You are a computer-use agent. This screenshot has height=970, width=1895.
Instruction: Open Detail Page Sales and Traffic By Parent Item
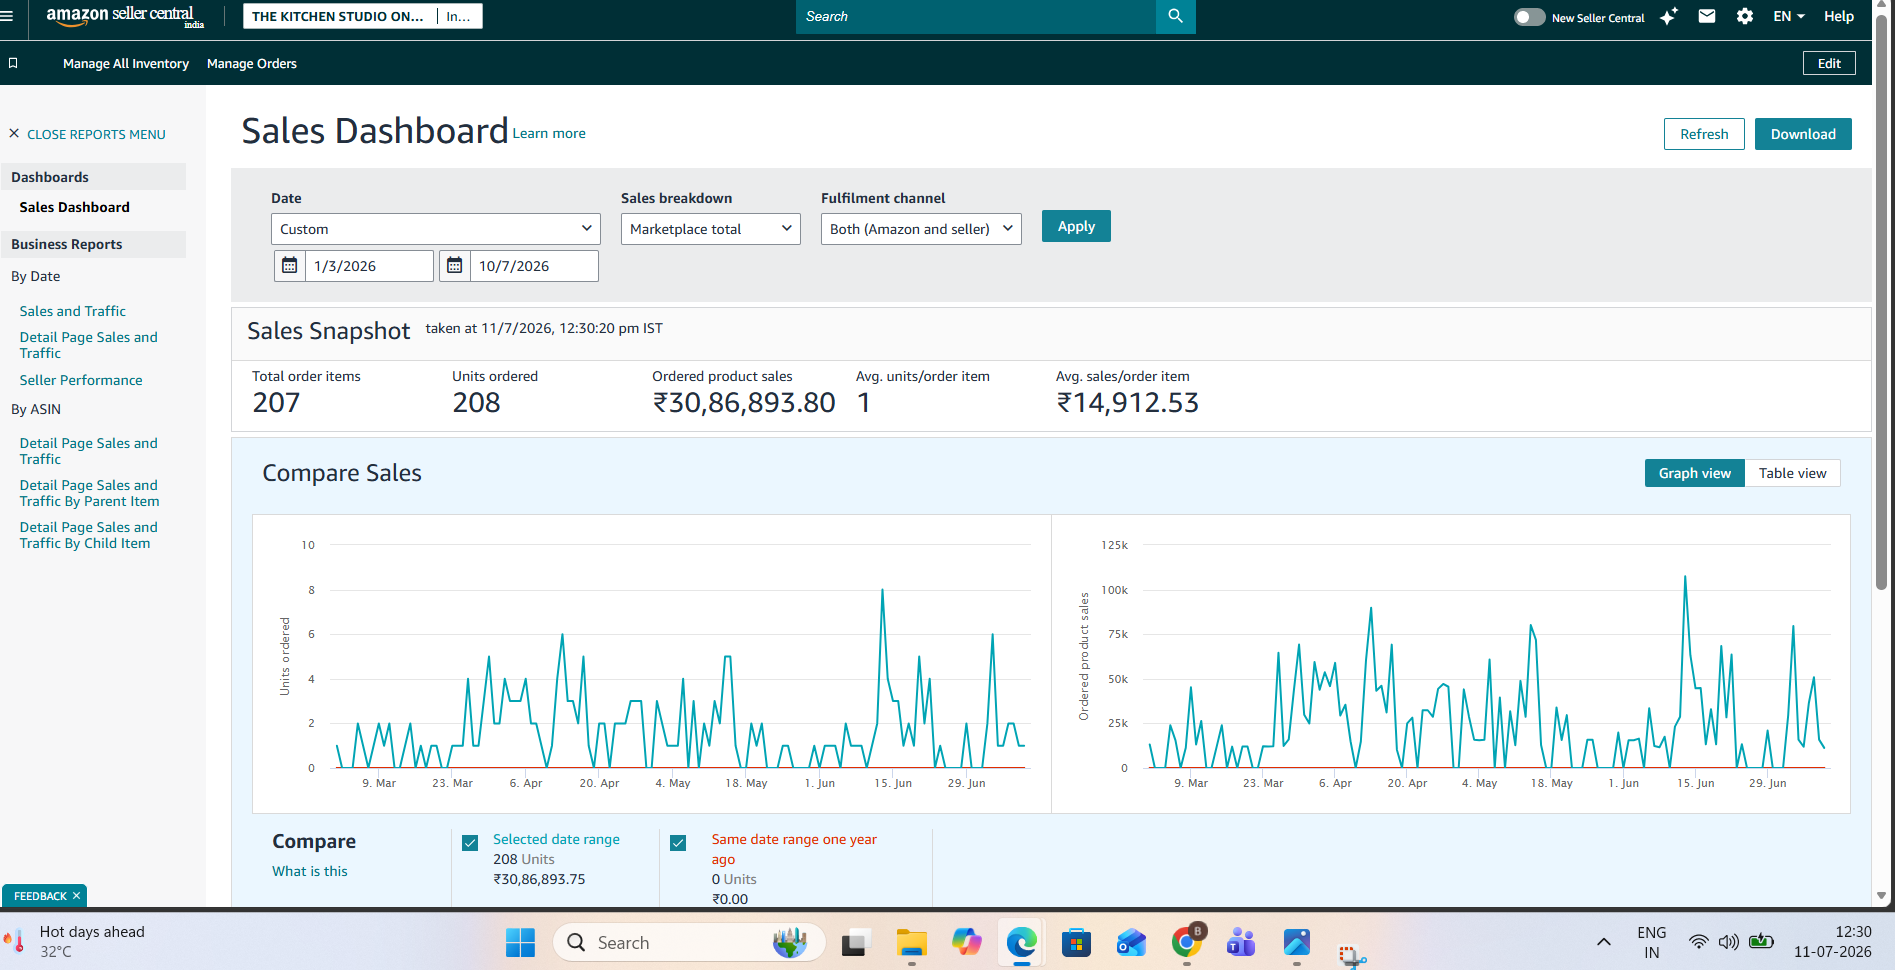pos(90,493)
